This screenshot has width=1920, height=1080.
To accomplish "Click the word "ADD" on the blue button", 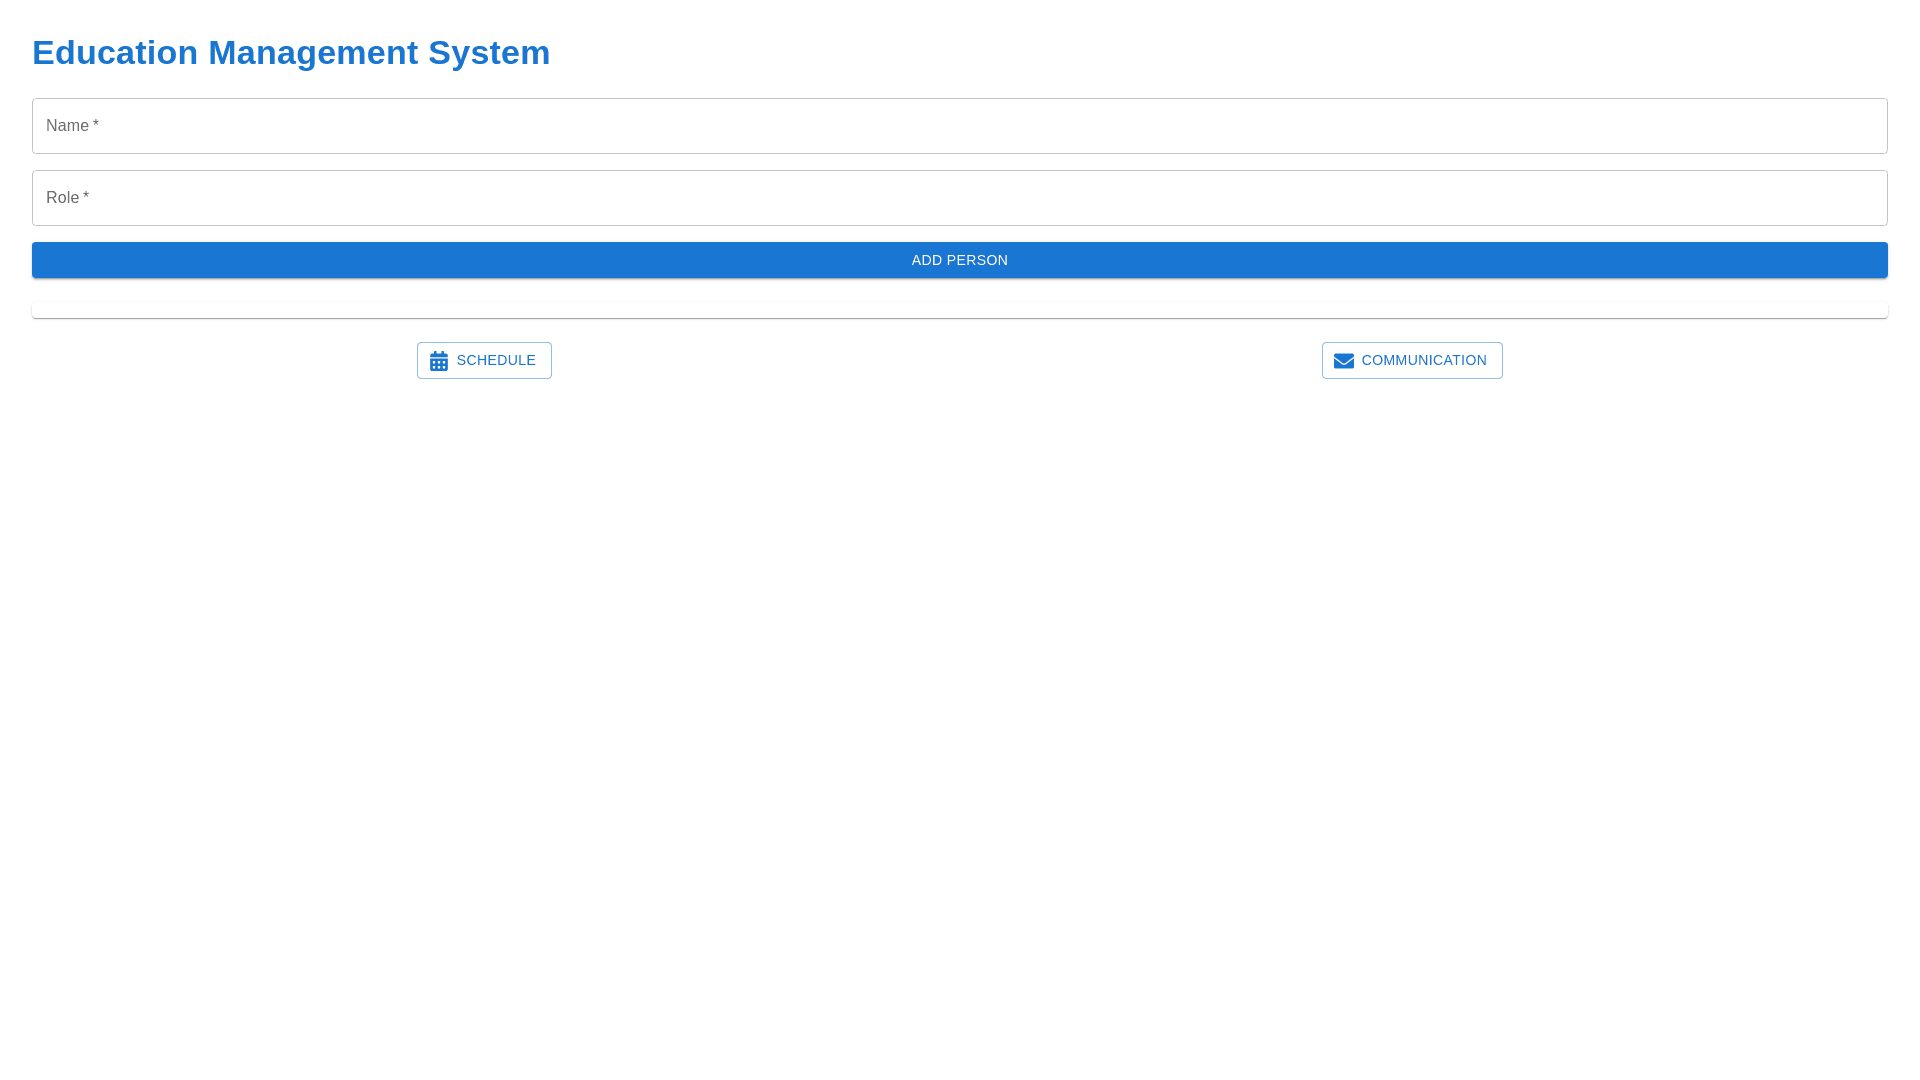I will (x=926, y=260).
